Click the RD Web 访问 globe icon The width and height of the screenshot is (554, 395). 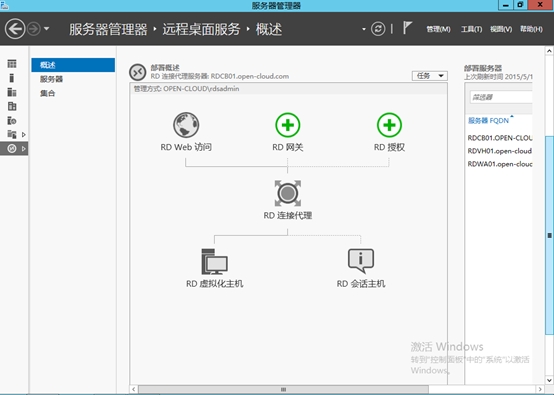(x=186, y=125)
